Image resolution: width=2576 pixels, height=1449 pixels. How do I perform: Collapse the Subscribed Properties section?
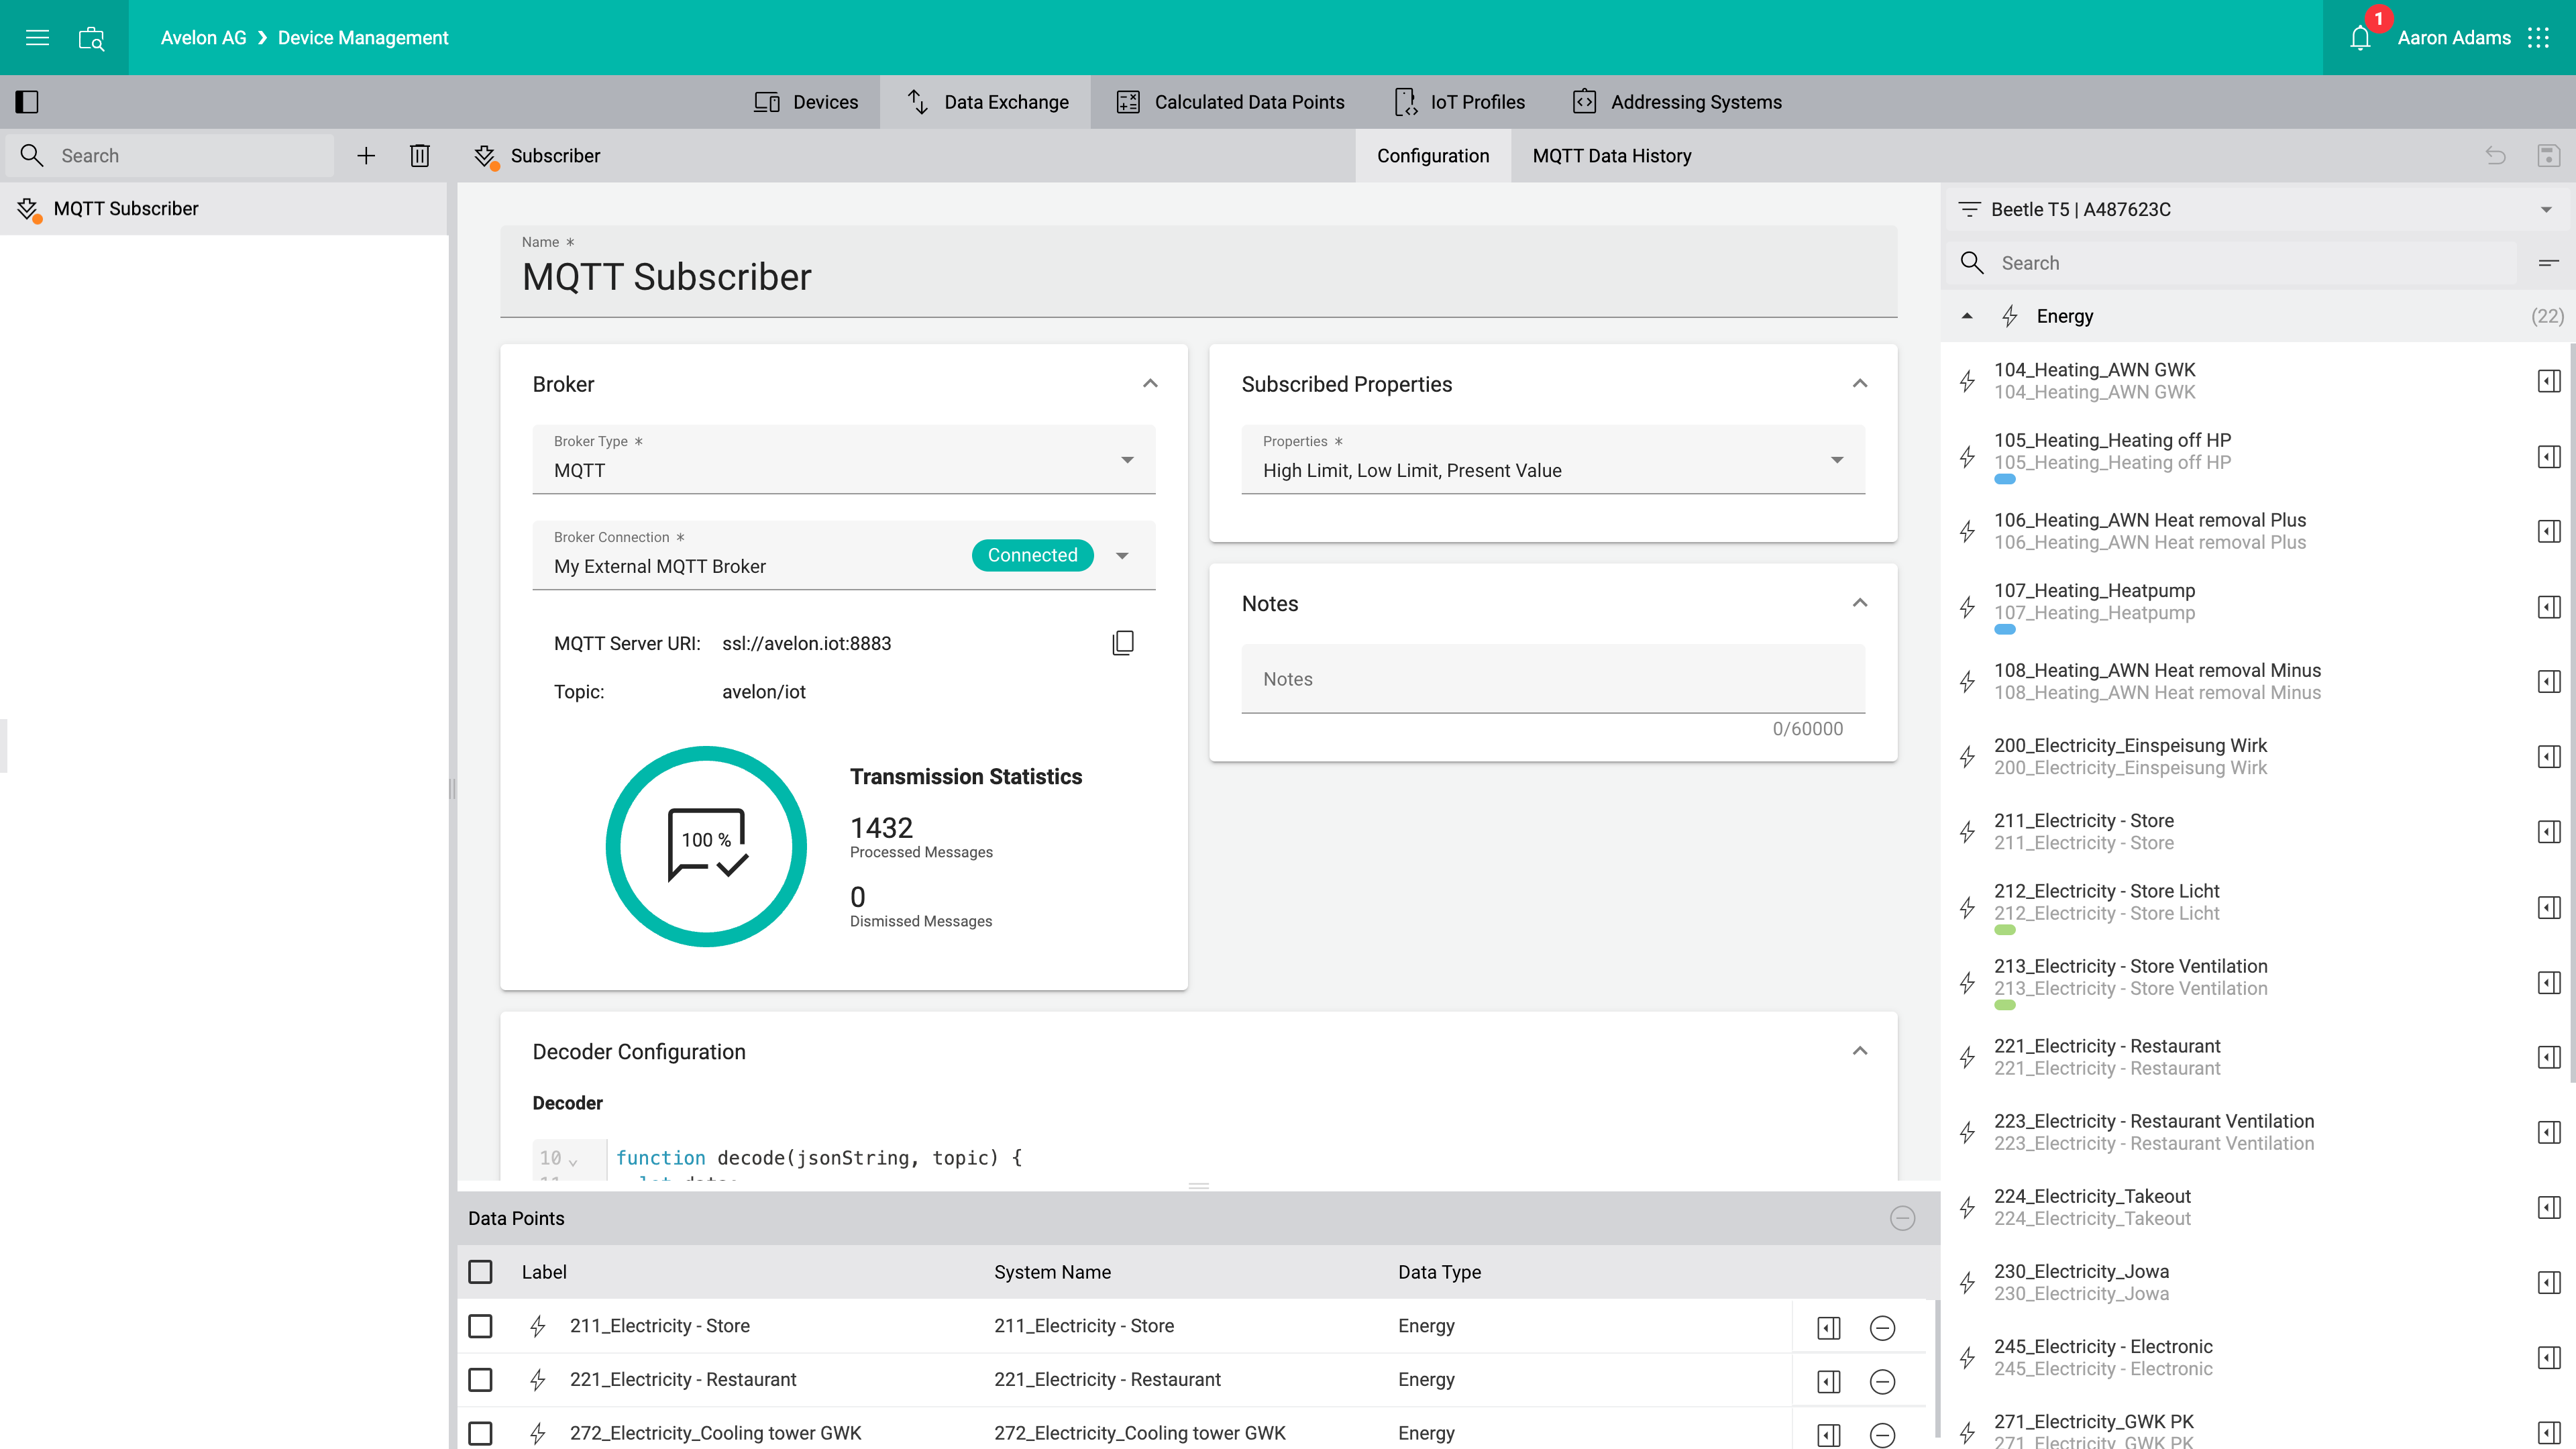coord(1860,384)
